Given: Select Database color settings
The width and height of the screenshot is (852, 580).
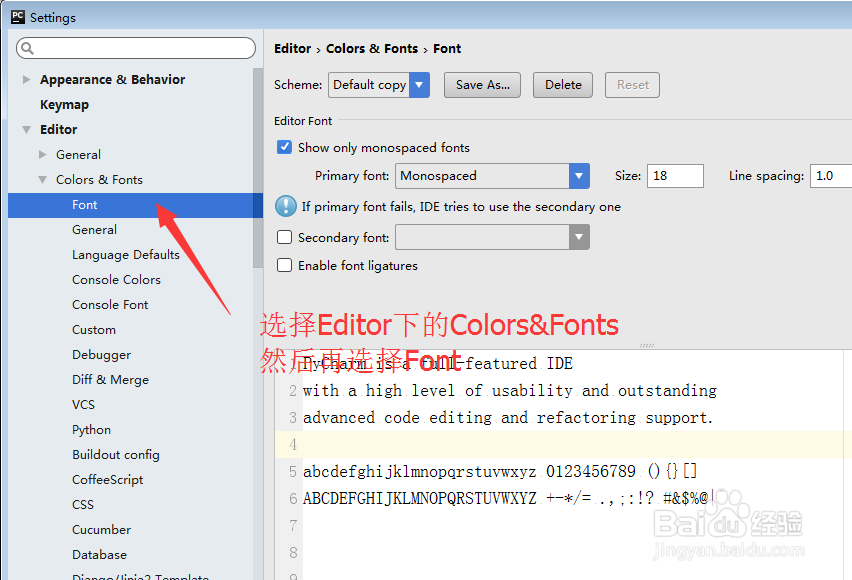Looking at the screenshot, I should 99,555.
